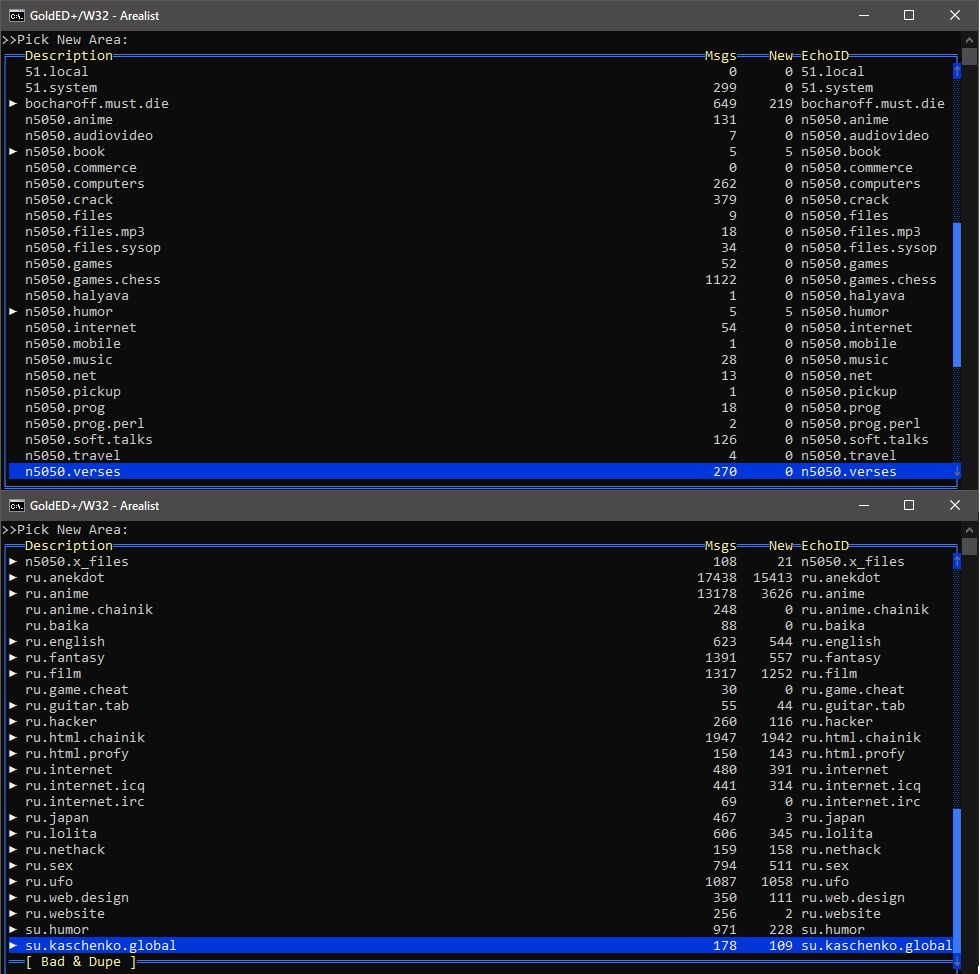Click the console icon in the top window title bar
980x974 pixels.
coord(17,16)
